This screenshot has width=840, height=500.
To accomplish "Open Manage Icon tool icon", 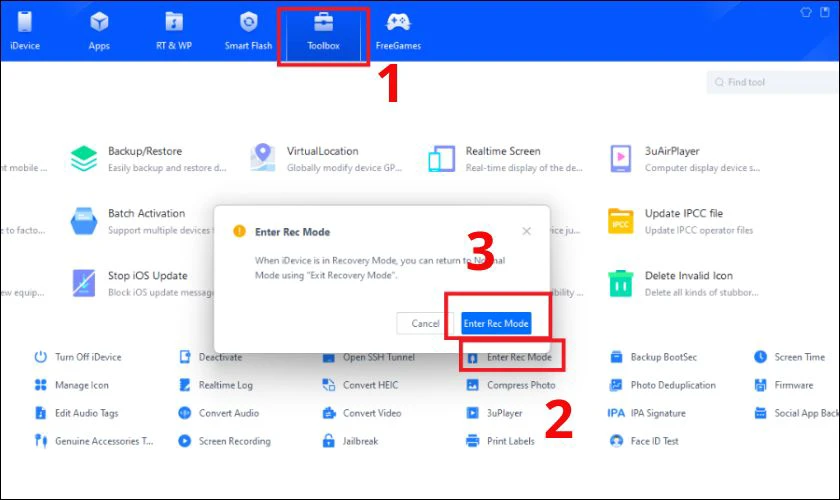I will point(41,385).
